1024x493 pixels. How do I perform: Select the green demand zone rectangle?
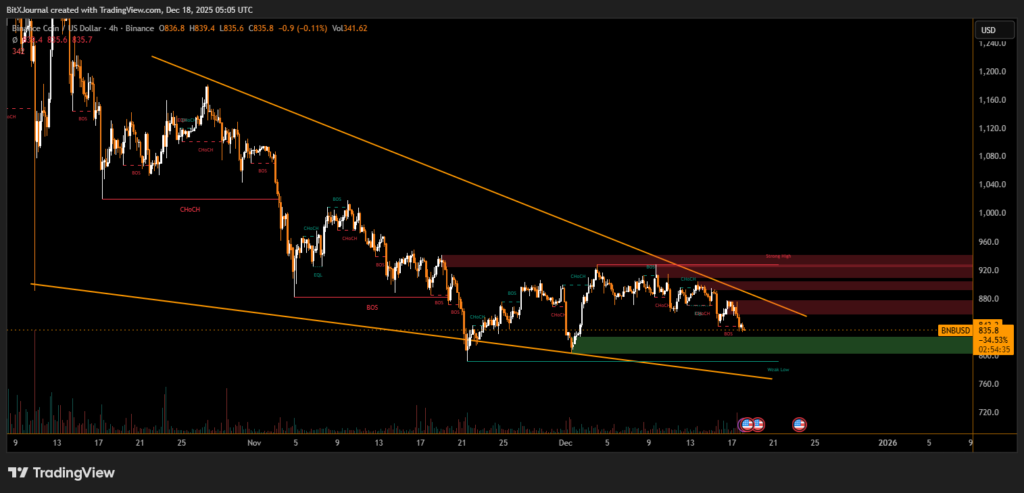[770, 345]
